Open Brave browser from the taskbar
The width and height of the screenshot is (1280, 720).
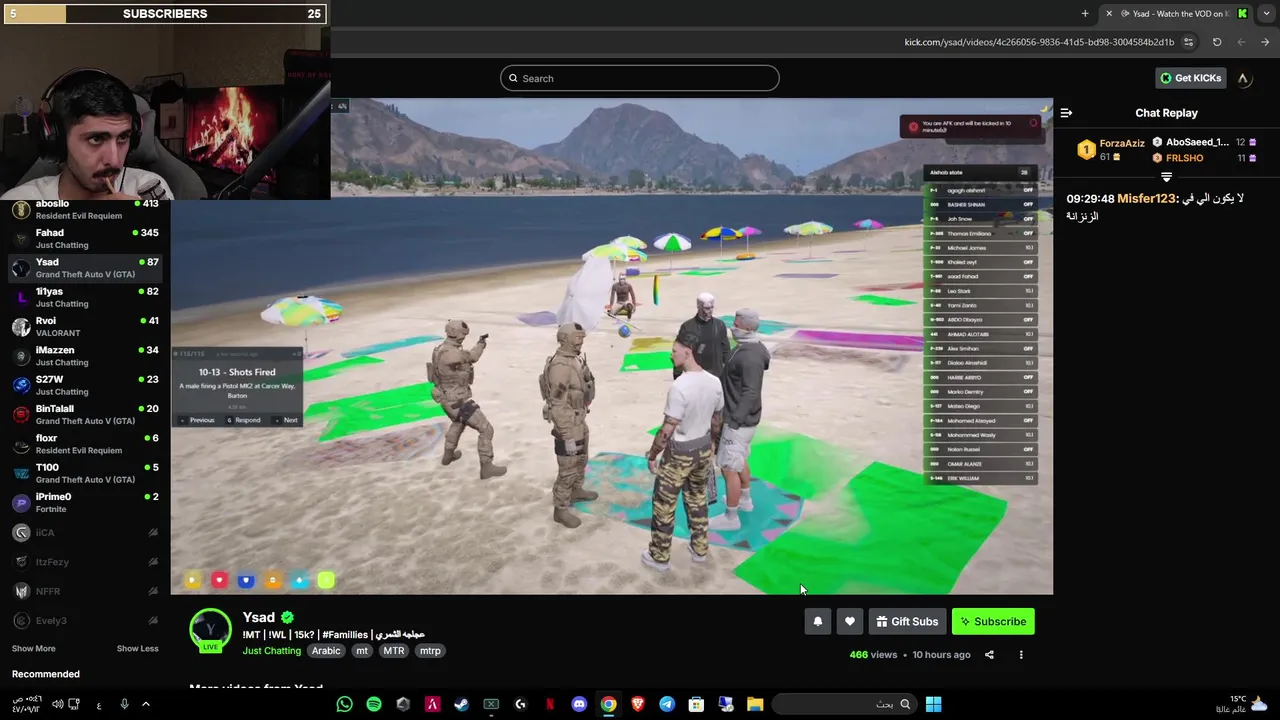[x=637, y=704]
